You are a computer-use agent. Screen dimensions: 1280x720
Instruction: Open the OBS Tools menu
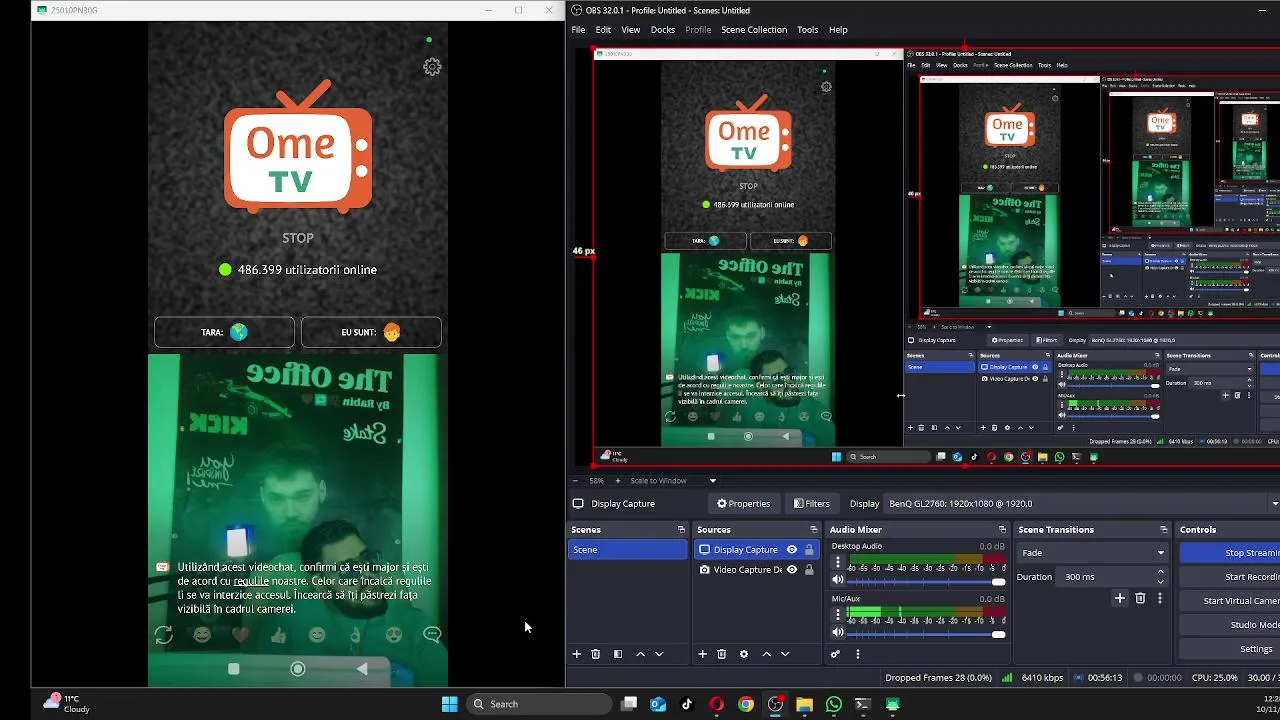pyautogui.click(x=808, y=29)
